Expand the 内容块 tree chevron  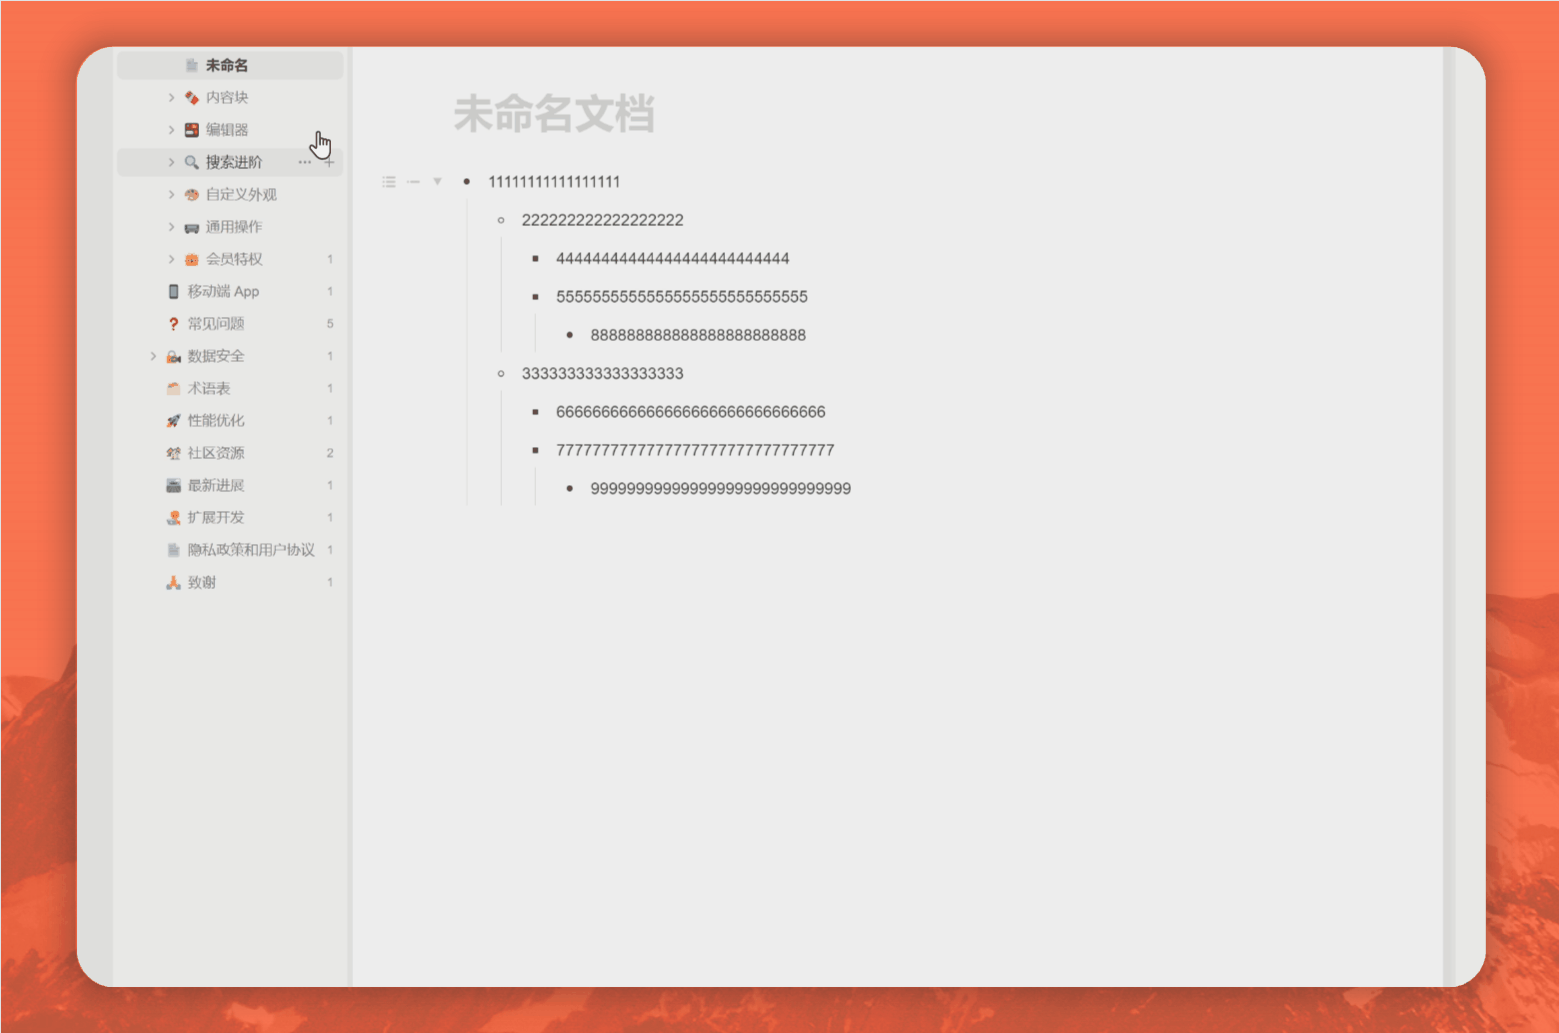click(171, 97)
